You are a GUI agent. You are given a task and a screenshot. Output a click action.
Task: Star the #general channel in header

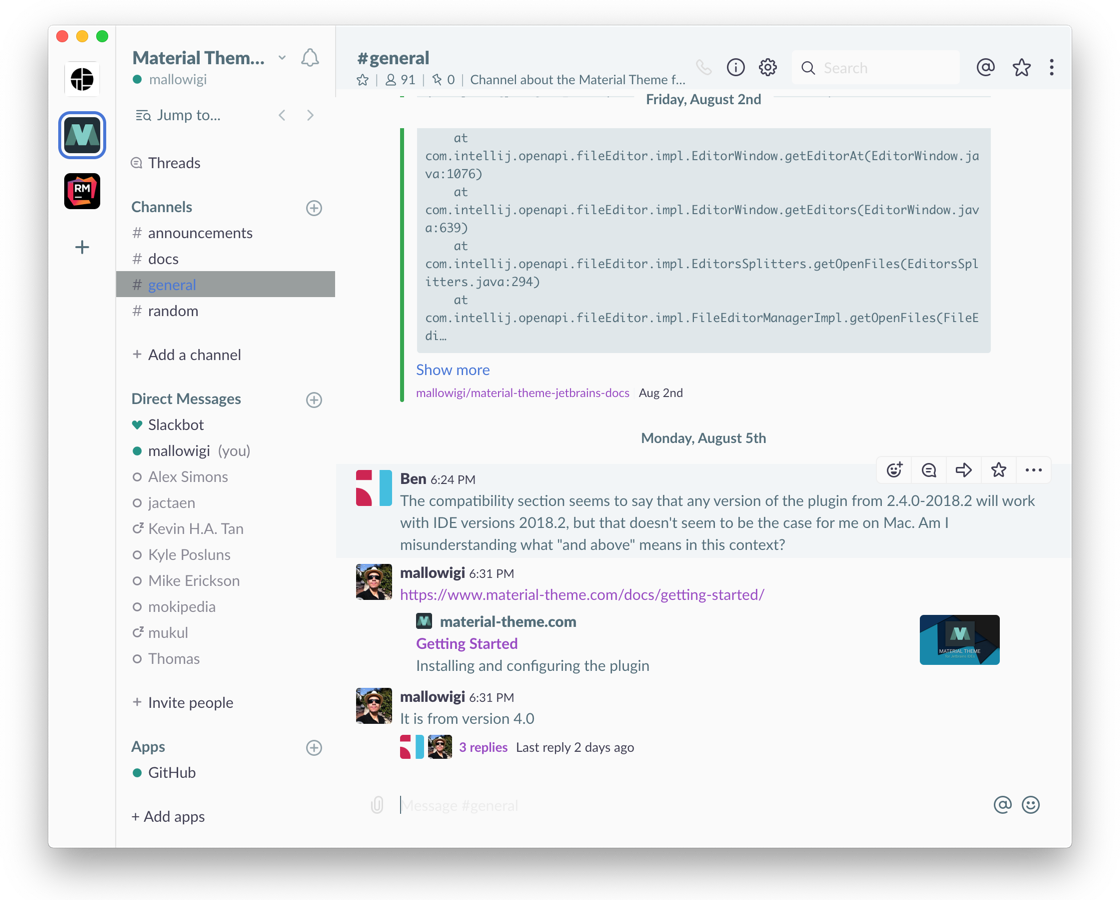click(363, 80)
